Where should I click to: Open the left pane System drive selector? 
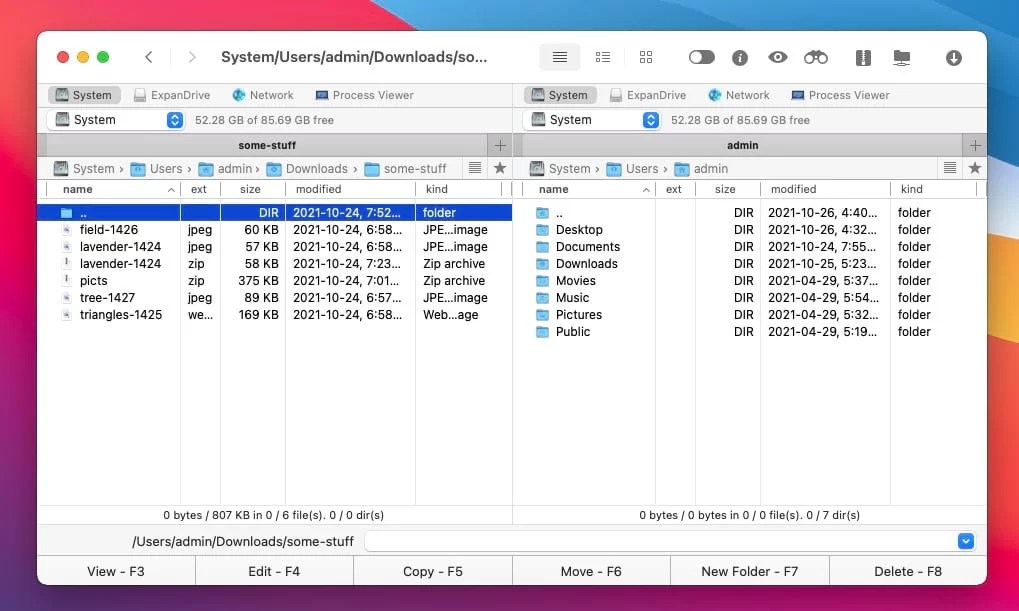(x=175, y=119)
